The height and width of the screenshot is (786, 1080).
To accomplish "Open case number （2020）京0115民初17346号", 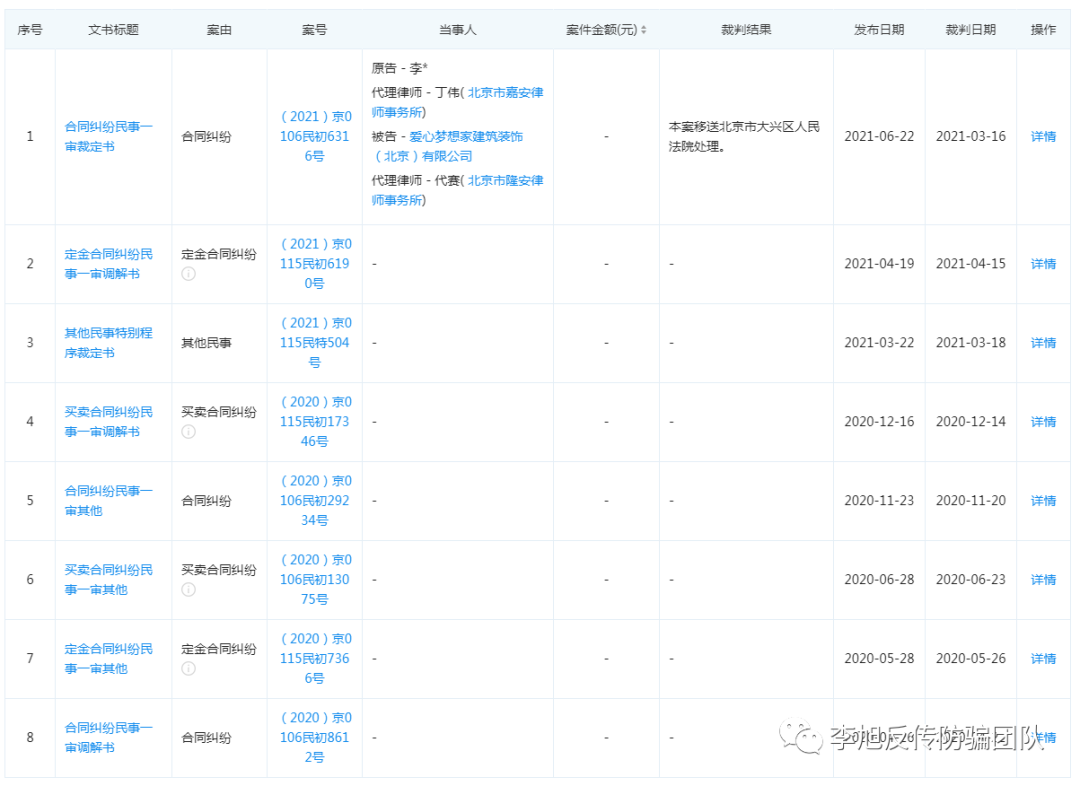I will click(x=314, y=421).
